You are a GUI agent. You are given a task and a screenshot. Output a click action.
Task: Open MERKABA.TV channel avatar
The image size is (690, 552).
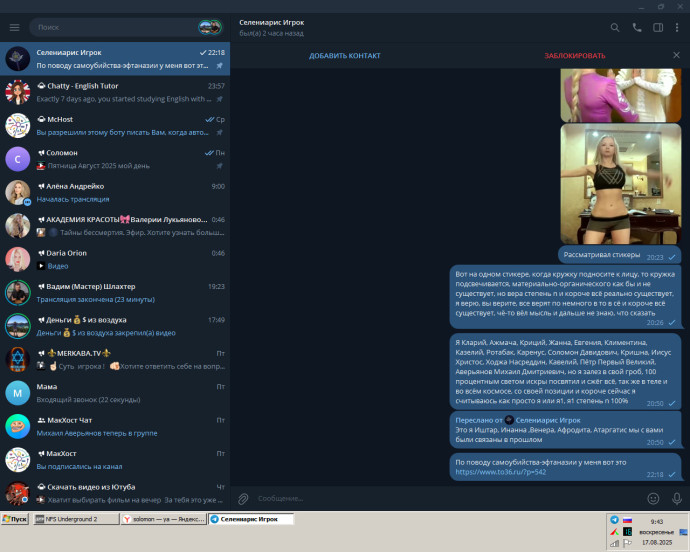click(18, 360)
